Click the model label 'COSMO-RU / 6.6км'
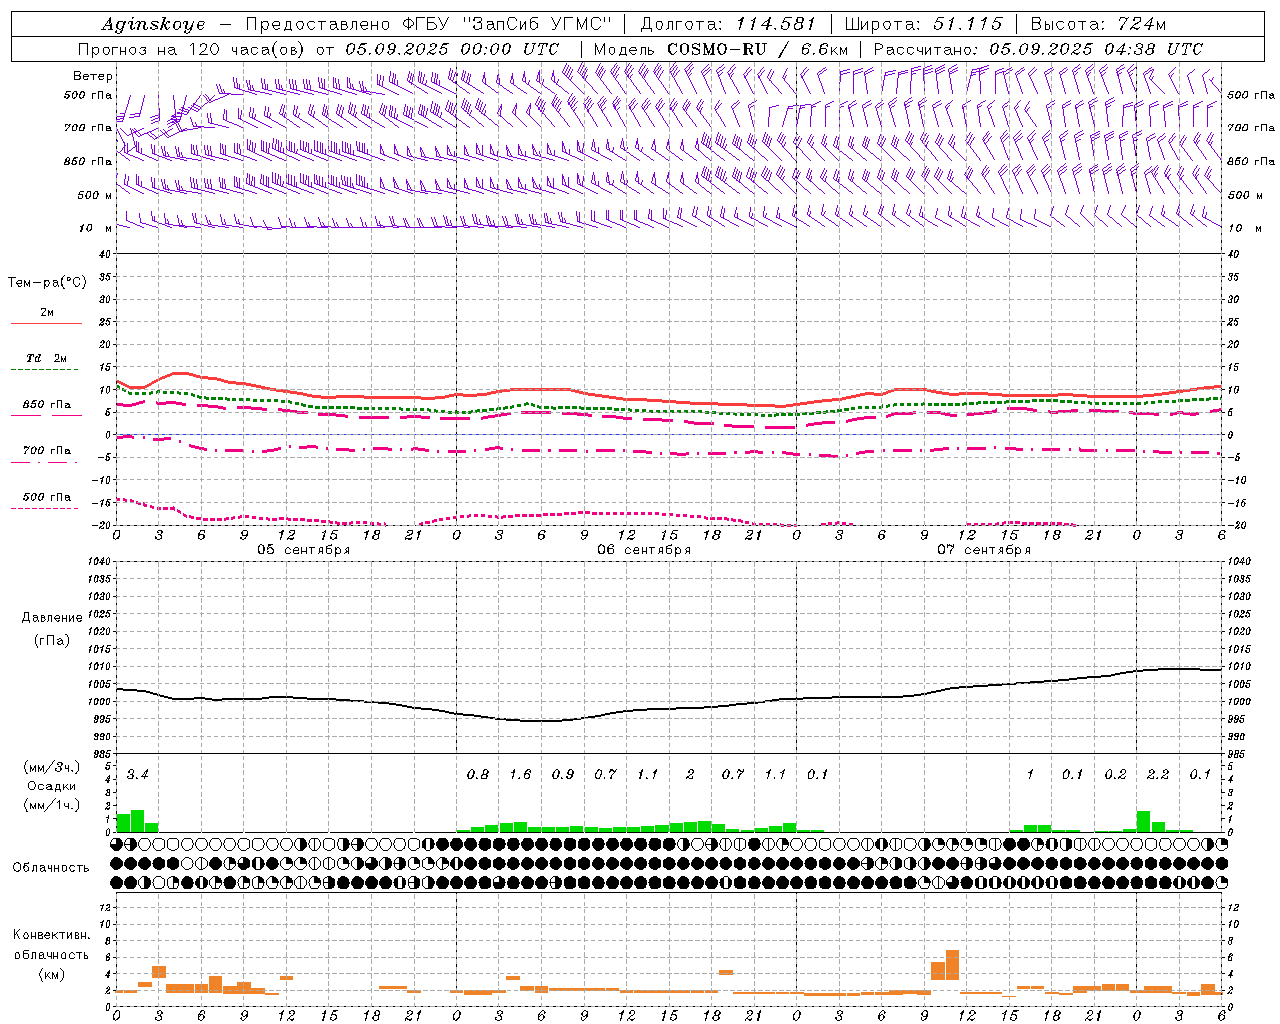Screen dimensions: 1280x1024 [x=757, y=49]
